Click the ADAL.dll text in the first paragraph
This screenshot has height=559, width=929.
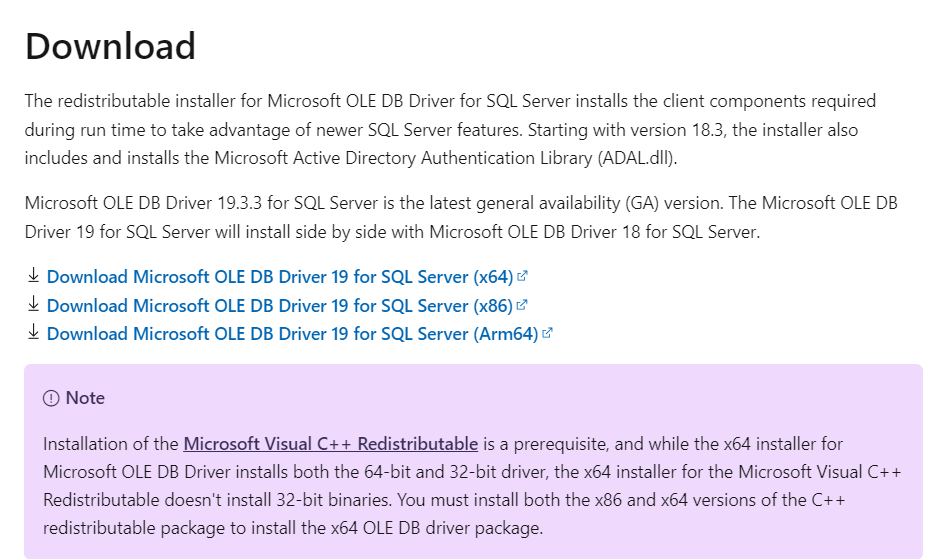(x=637, y=159)
